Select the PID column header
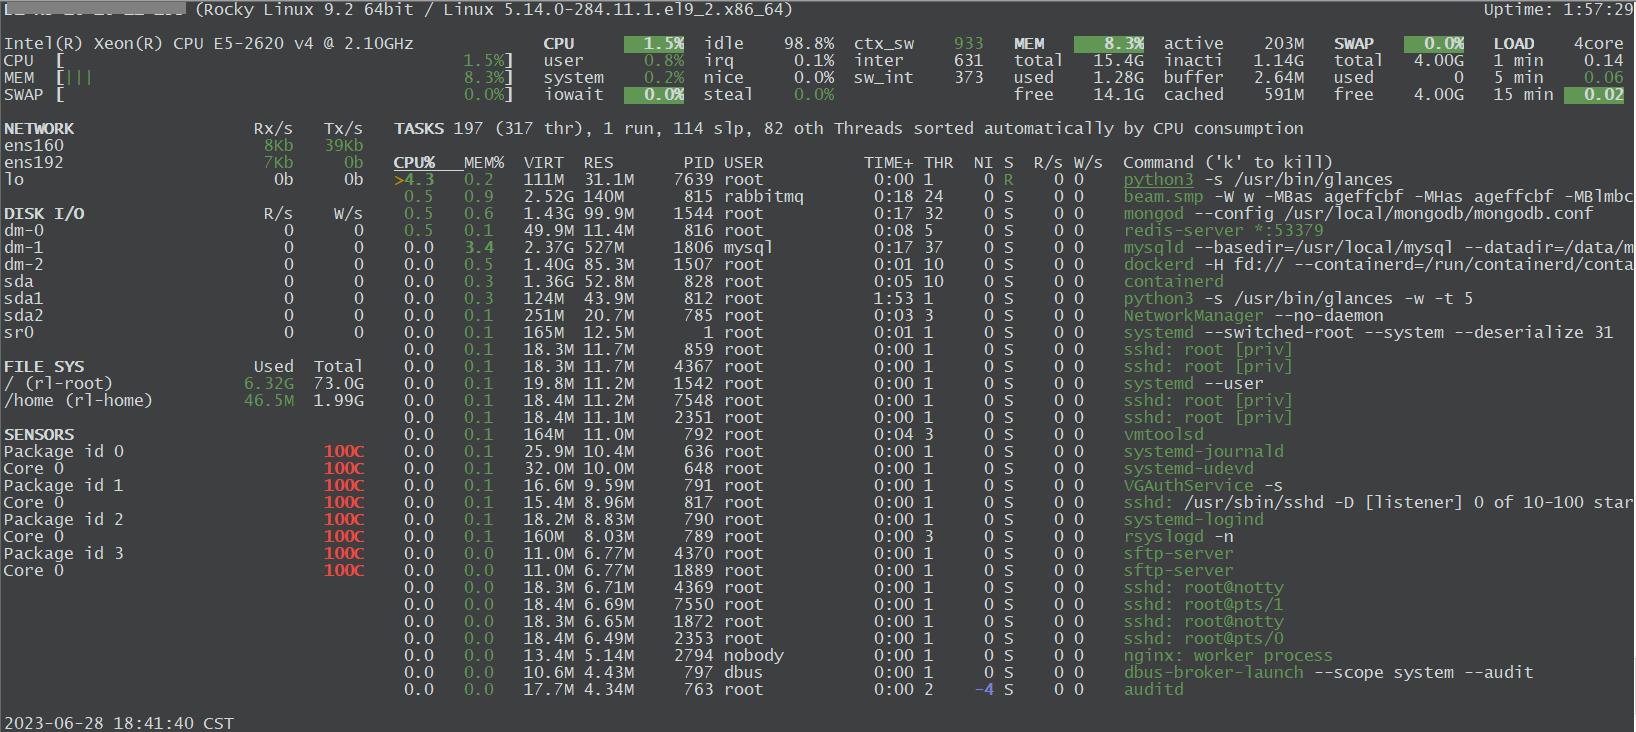 [x=699, y=162]
